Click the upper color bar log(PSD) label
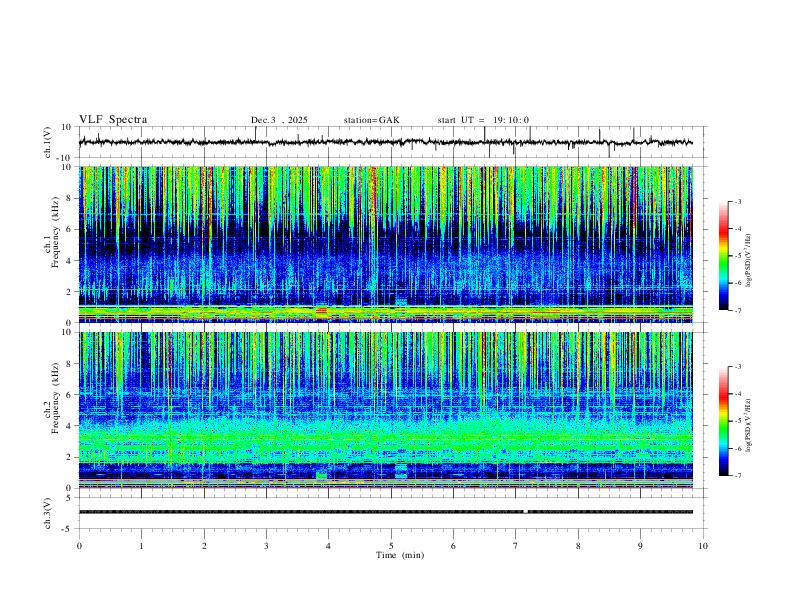 748,261
